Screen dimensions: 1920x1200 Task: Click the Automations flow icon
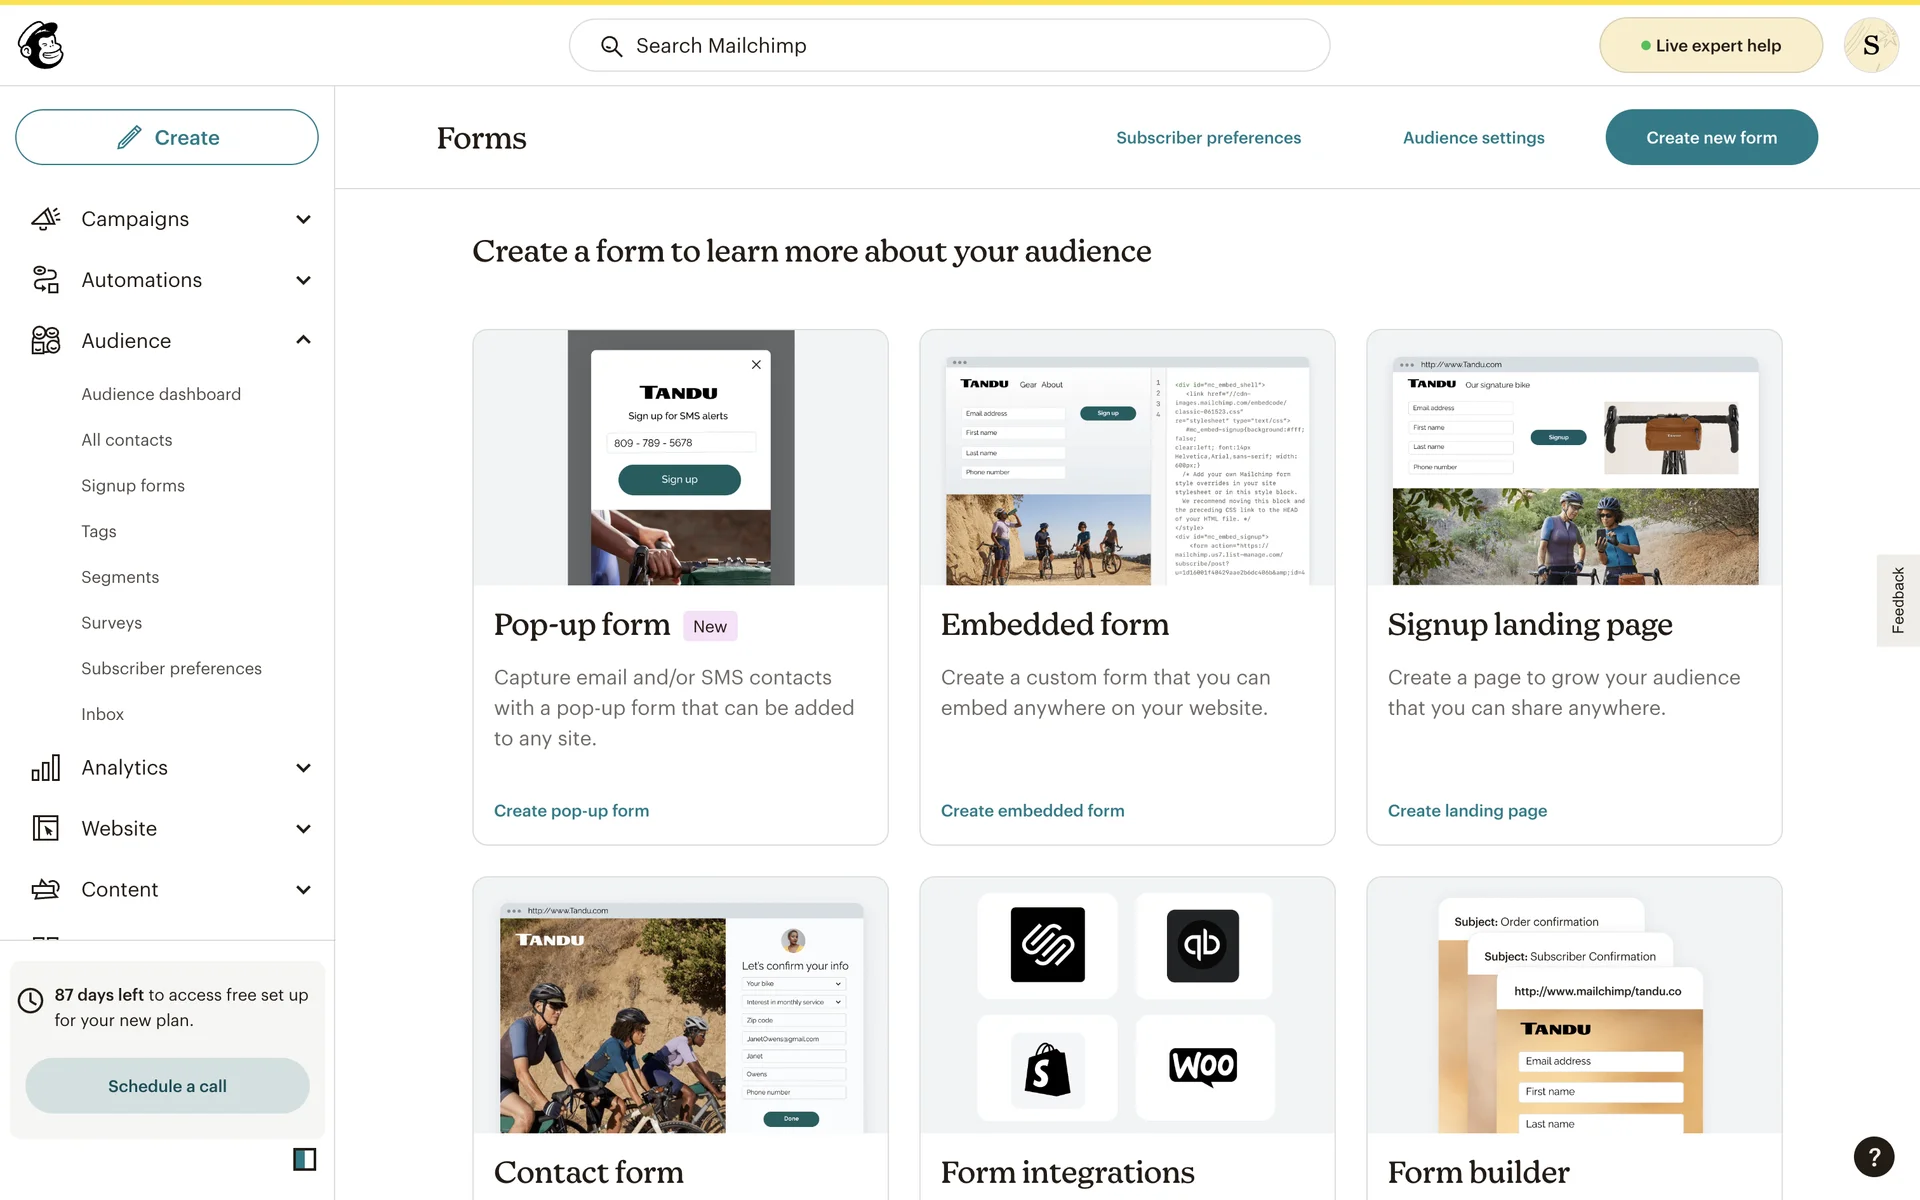tap(46, 280)
